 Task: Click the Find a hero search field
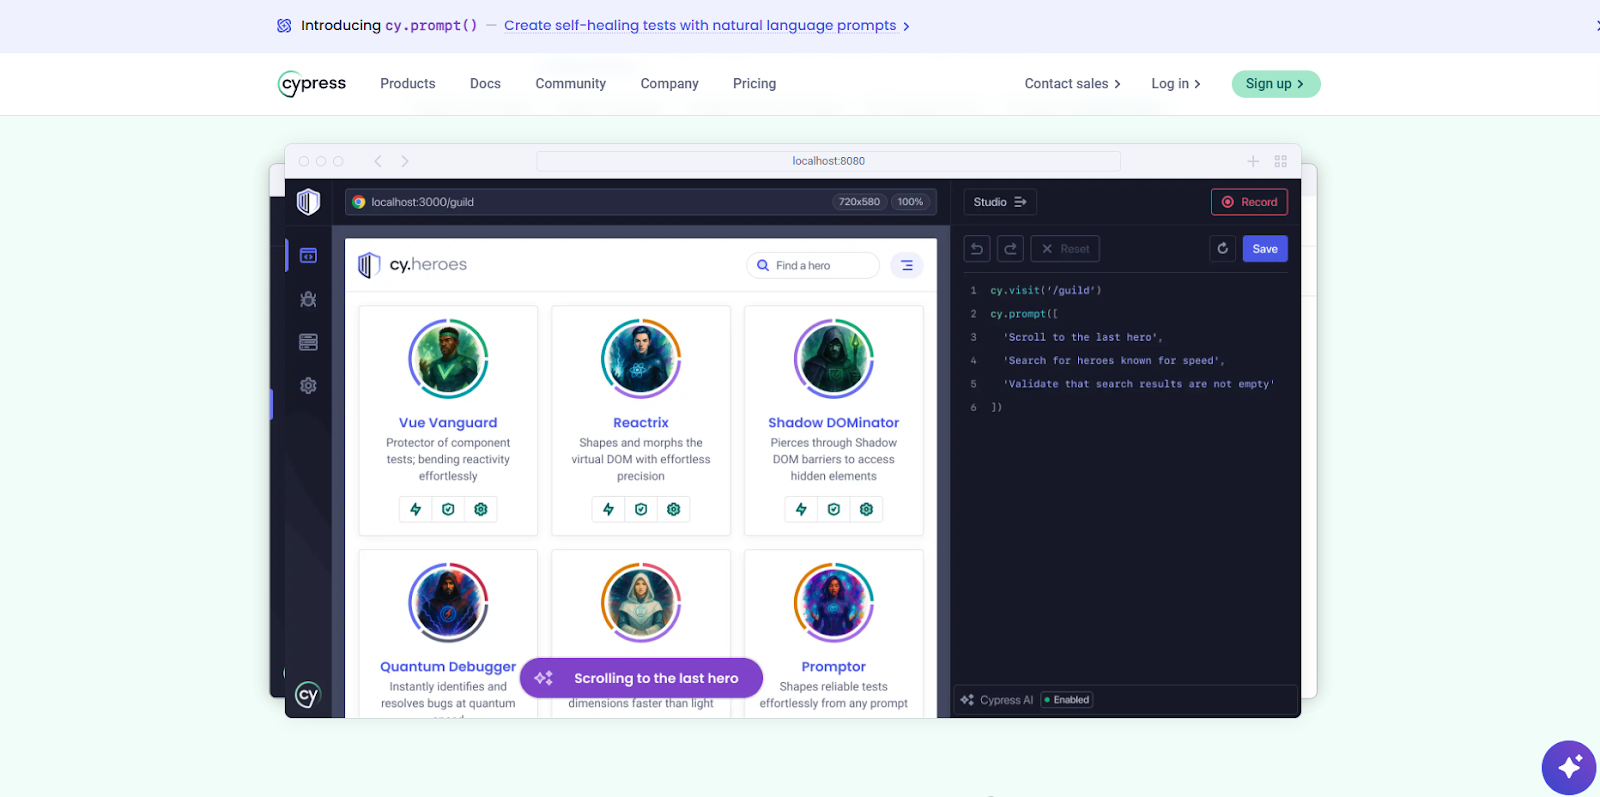[x=813, y=266]
